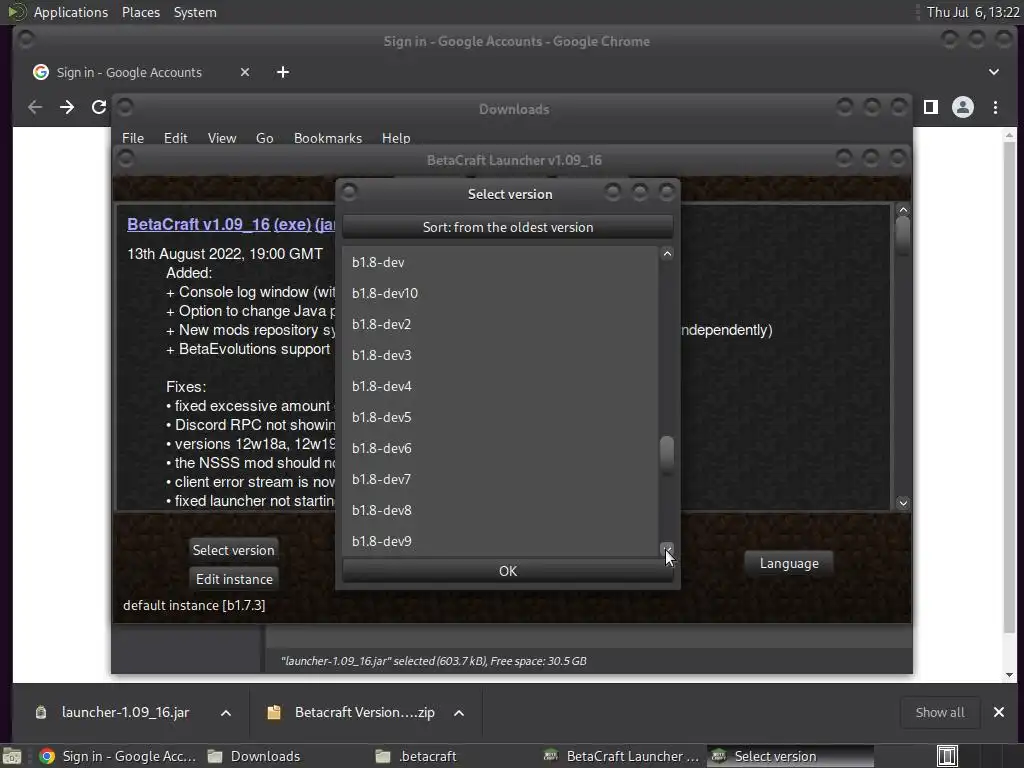Click workspace switcher icon in taskbar

947,756
